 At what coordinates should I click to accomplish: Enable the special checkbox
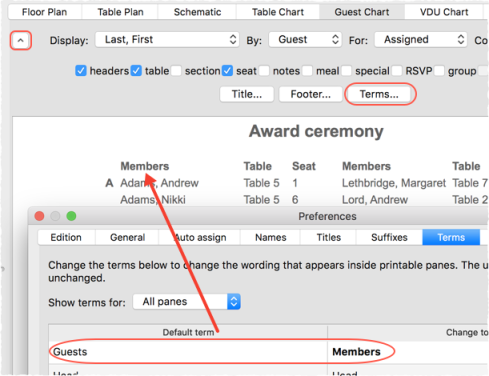click(x=347, y=71)
